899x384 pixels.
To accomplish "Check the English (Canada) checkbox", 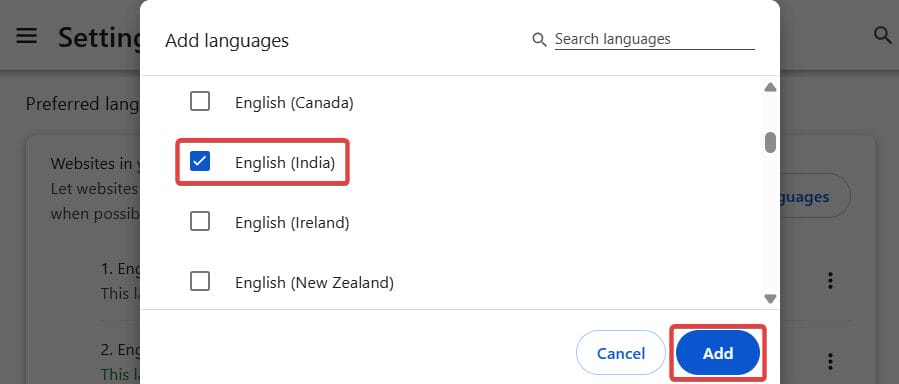I will point(200,102).
